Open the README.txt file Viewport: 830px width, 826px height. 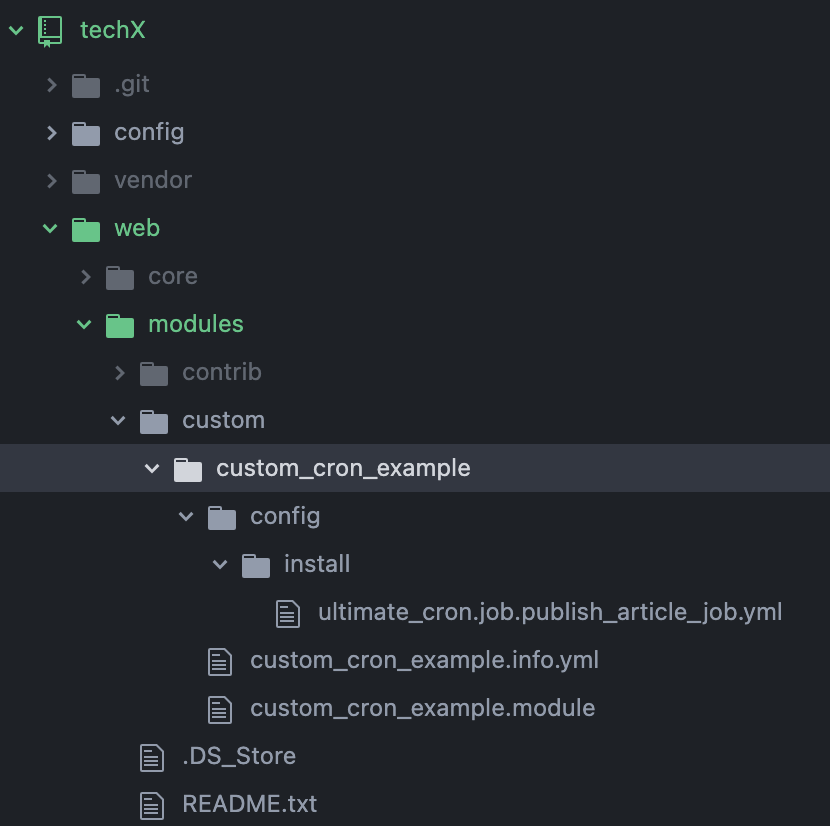tap(249, 804)
